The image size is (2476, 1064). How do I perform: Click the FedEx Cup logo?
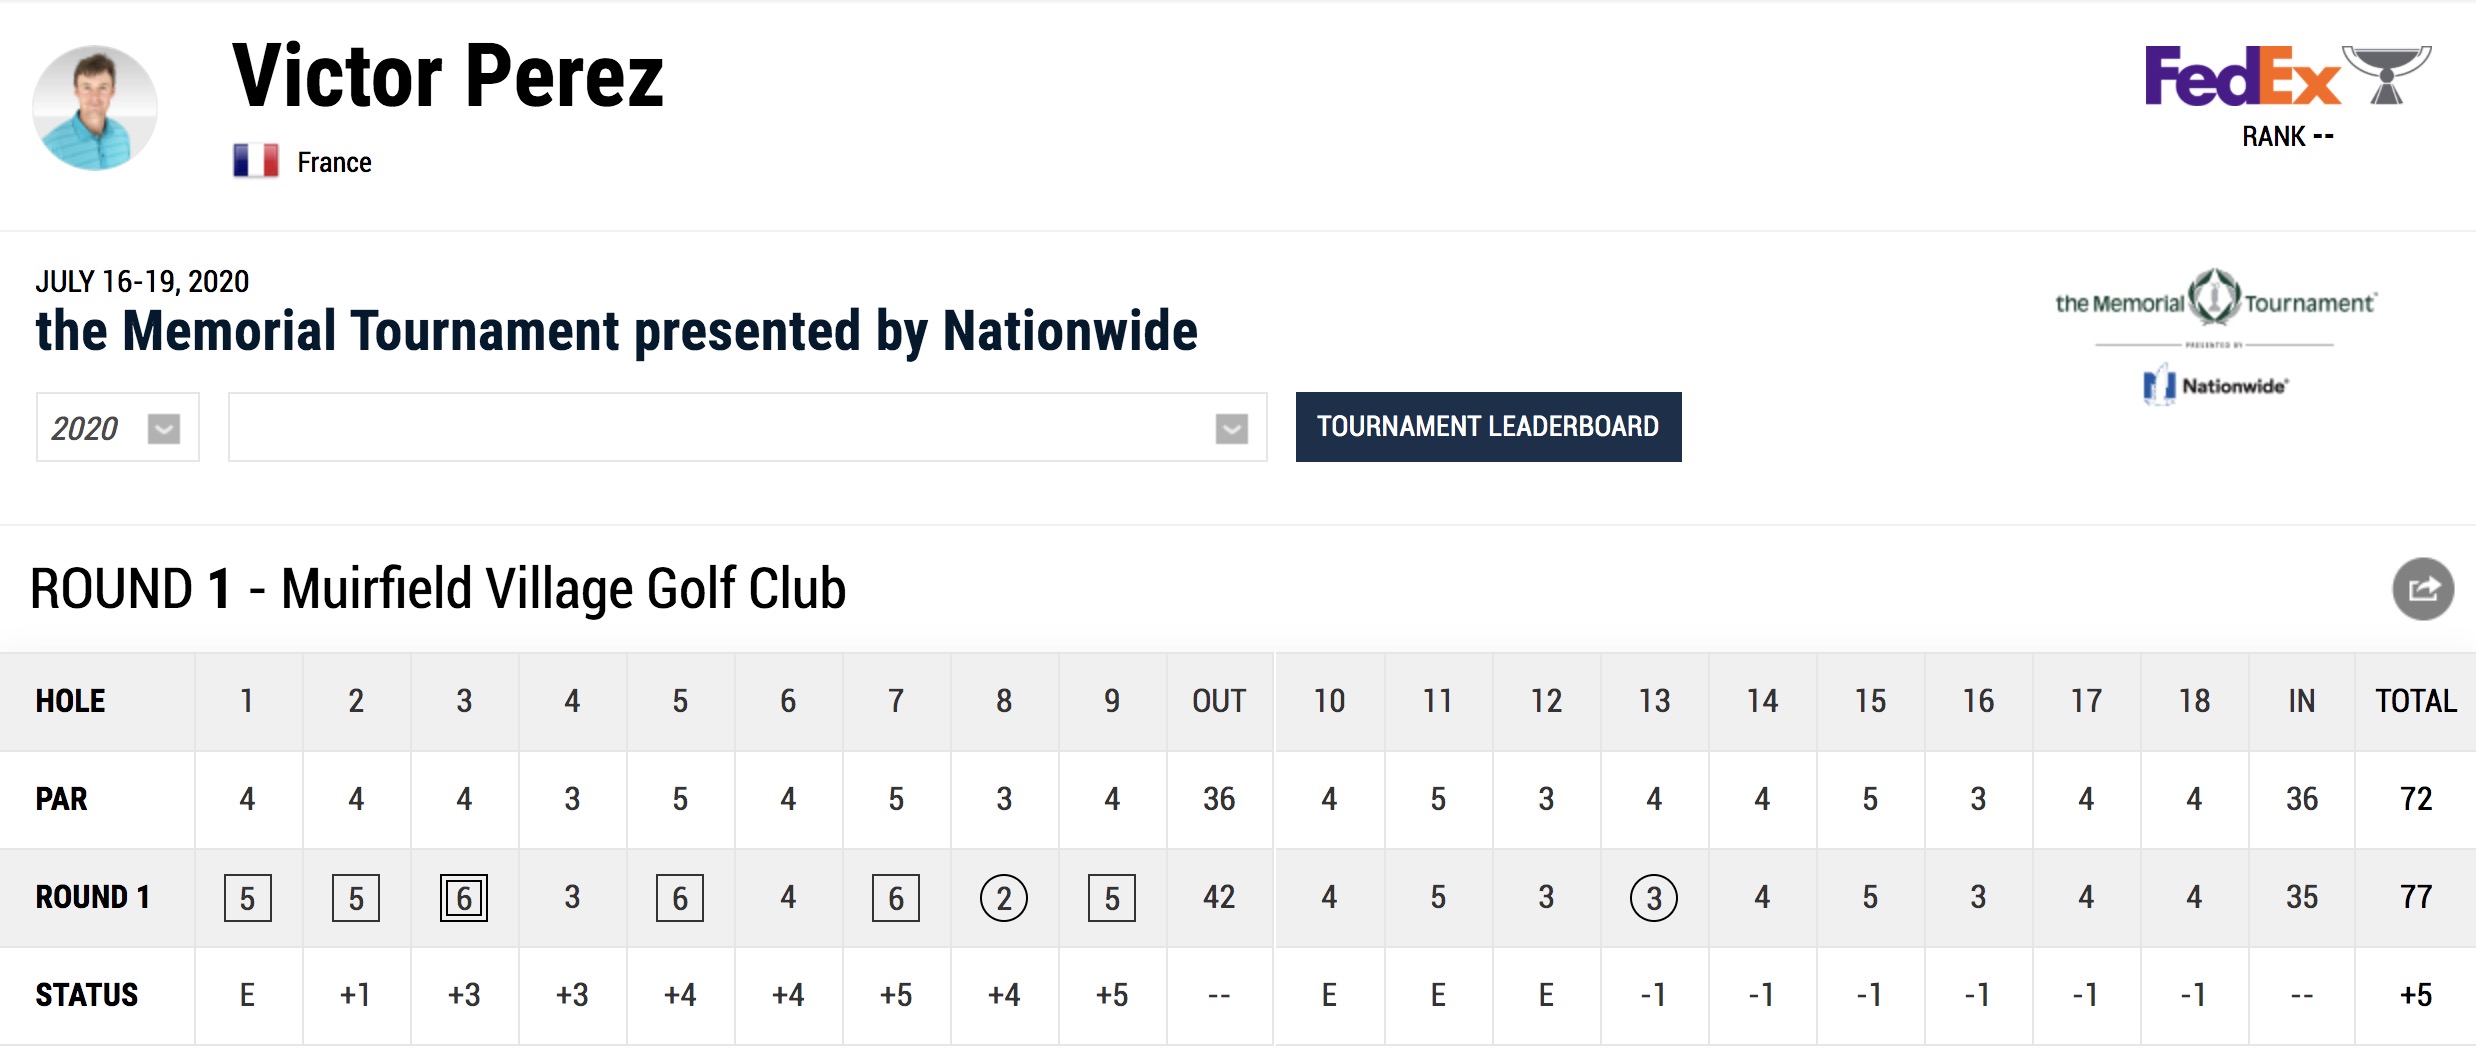point(2288,76)
